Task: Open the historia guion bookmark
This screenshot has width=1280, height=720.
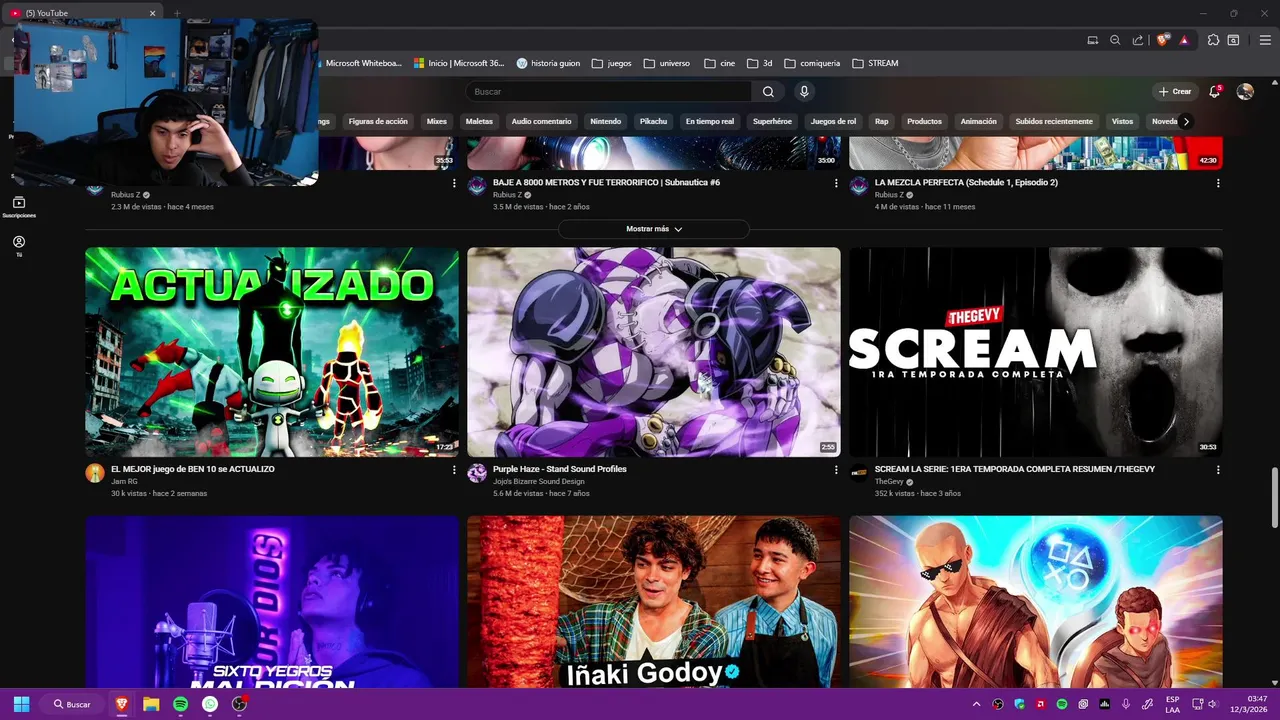Action: pos(548,63)
